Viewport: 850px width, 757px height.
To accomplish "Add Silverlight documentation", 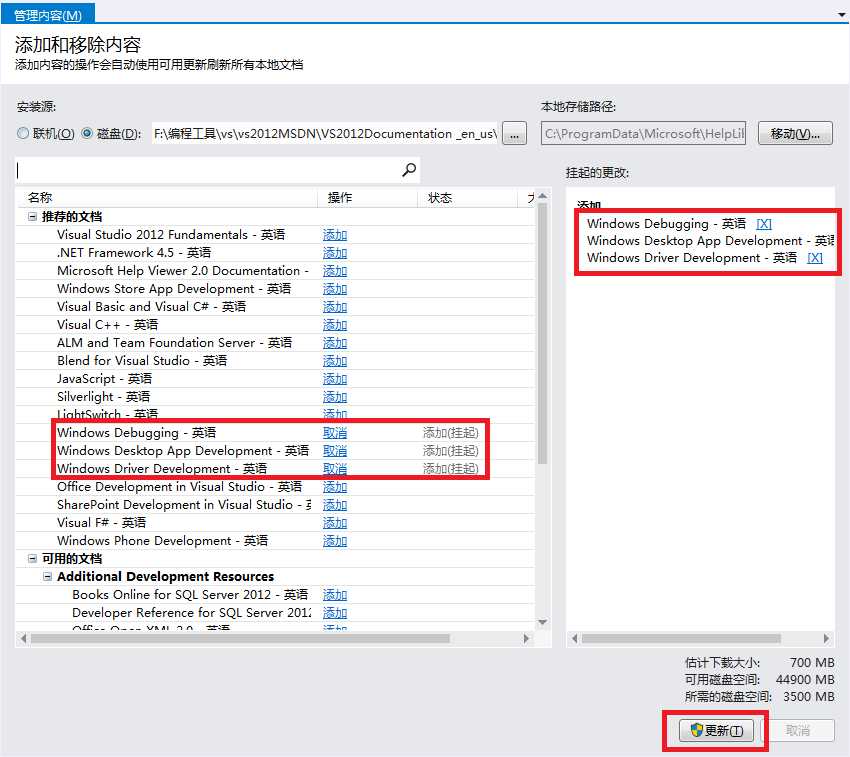I will (334, 396).
